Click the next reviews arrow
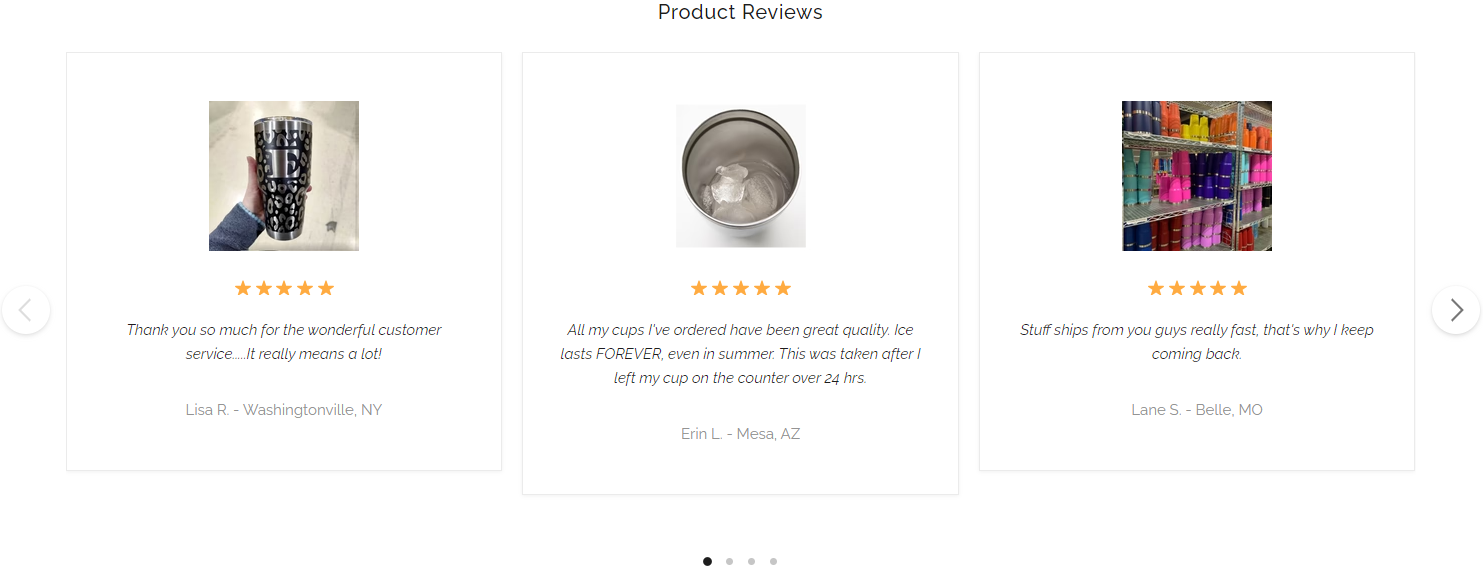Image resolution: width=1483 pixels, height=569 pixels. (x=1456, y=310)
